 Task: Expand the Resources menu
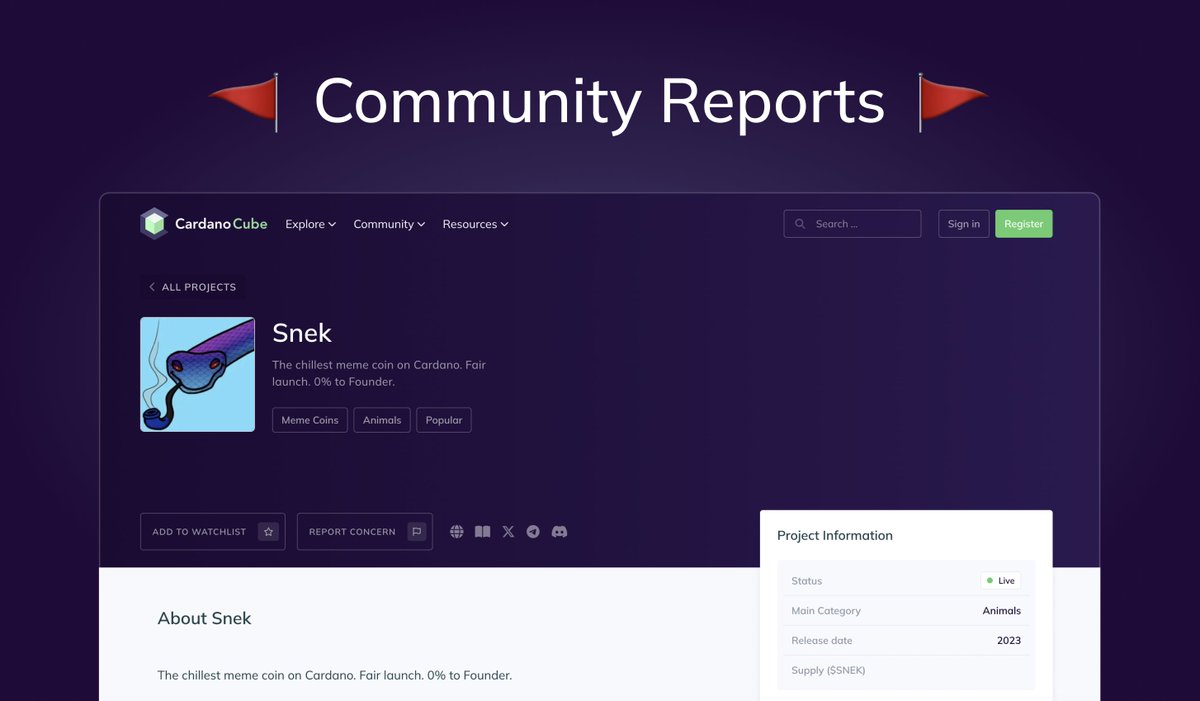pyautogui.click(x=475, y=224)
